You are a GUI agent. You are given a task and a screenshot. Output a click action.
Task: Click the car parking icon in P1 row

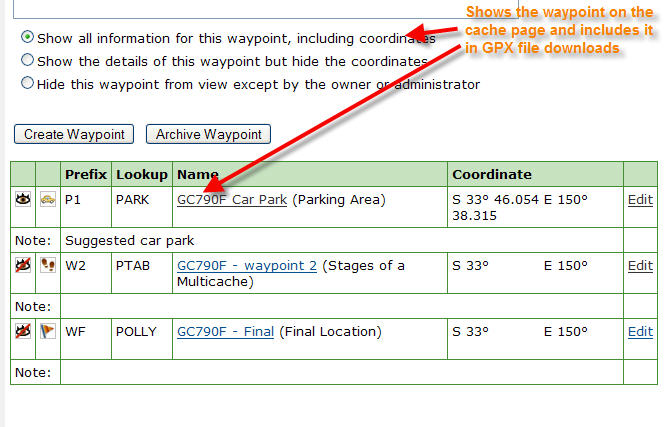(x=48, y=200)
